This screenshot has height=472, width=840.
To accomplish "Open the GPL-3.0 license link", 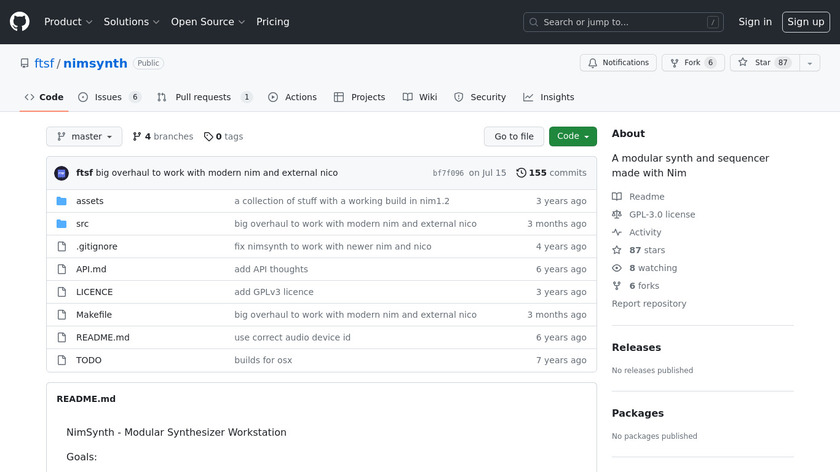I will (x=661, y=215).
